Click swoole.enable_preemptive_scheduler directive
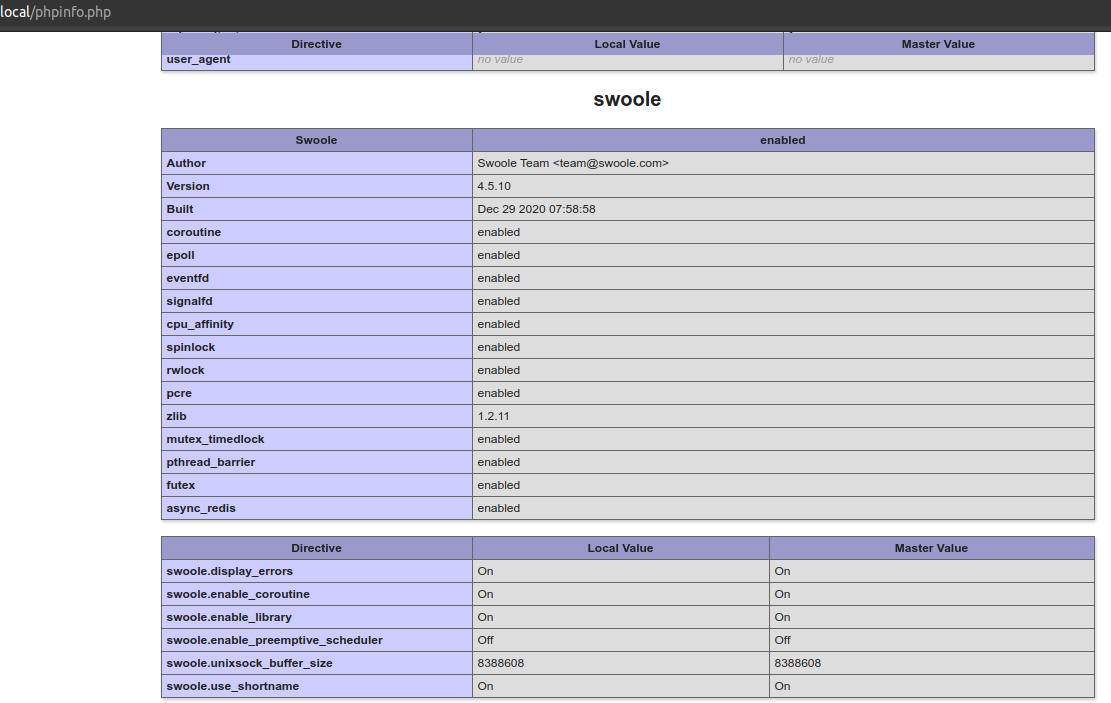The image size is (1111, 703). [274, 641]
